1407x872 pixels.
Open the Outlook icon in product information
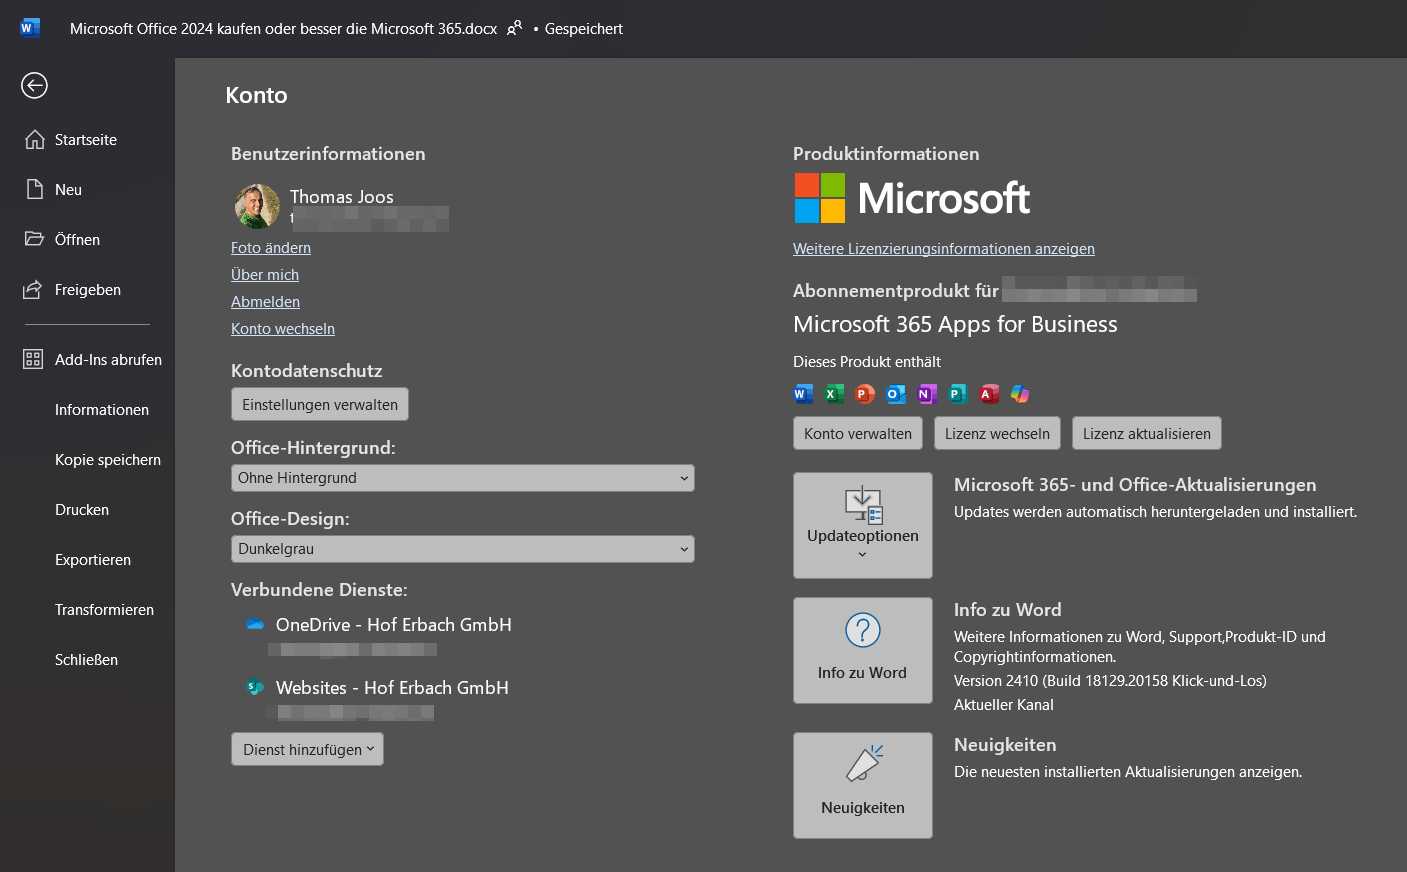coord(895,393)
